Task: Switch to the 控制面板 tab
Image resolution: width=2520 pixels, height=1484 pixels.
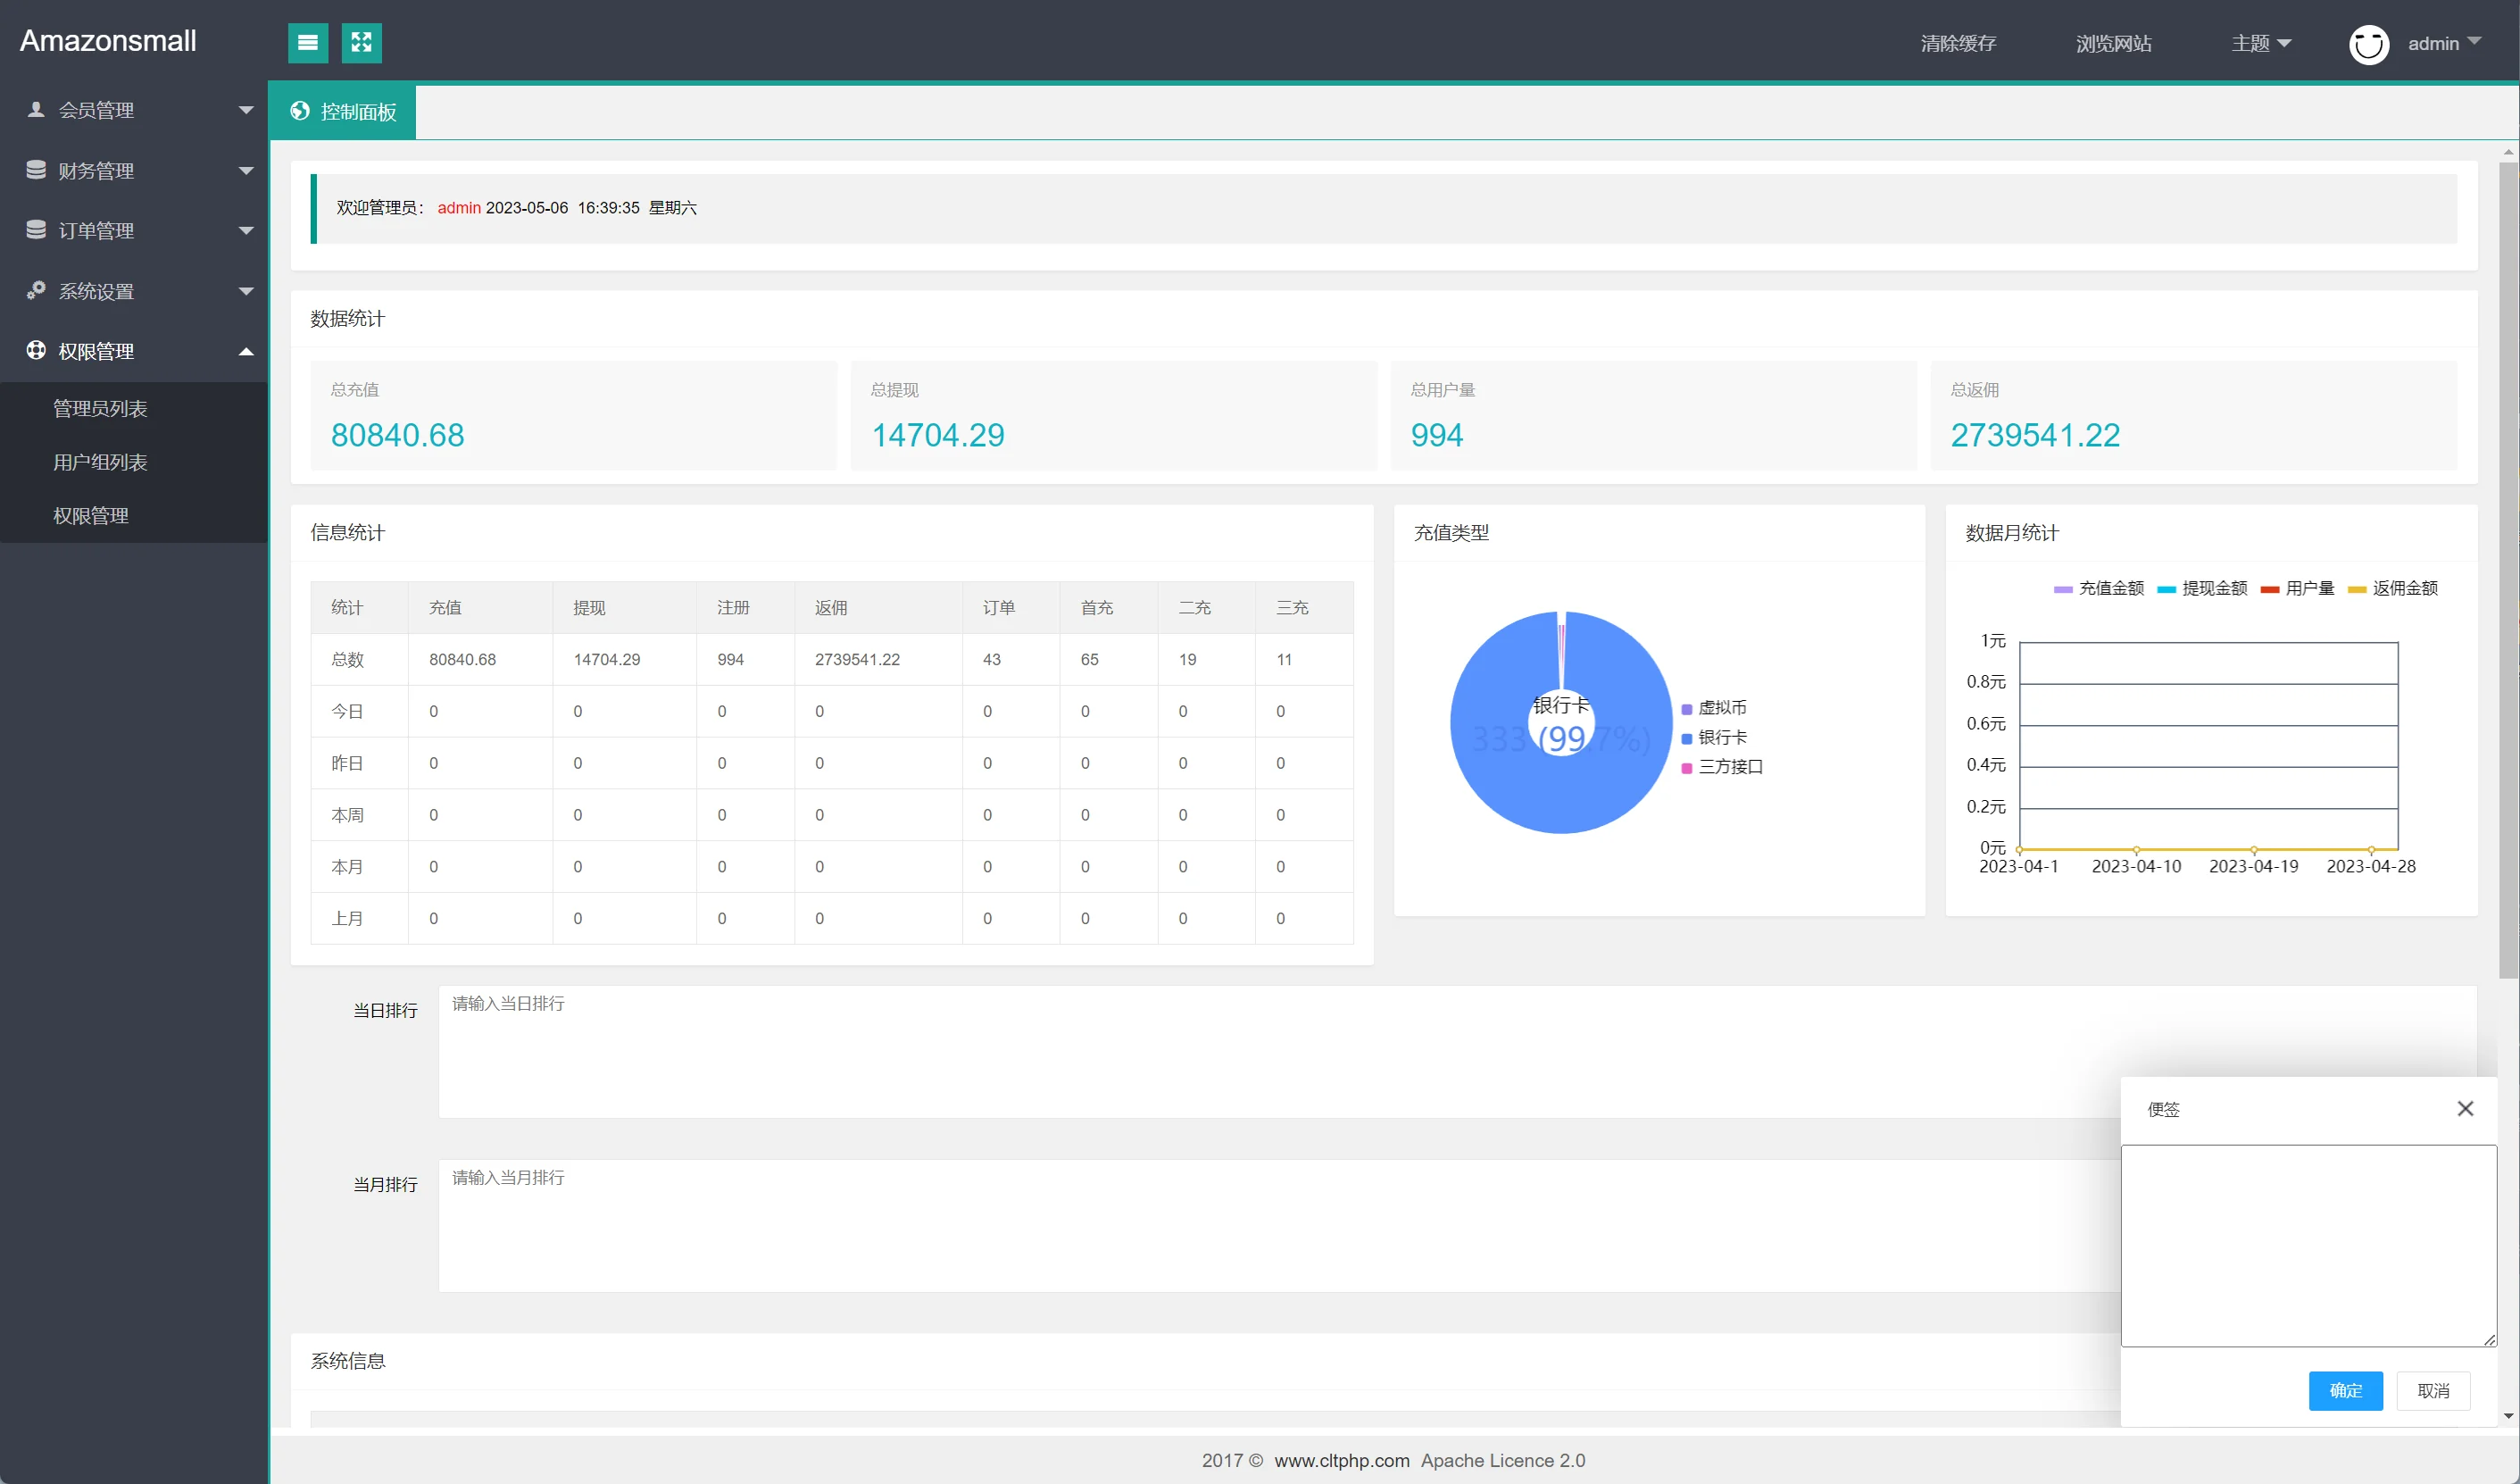Action: coord(343,112)
